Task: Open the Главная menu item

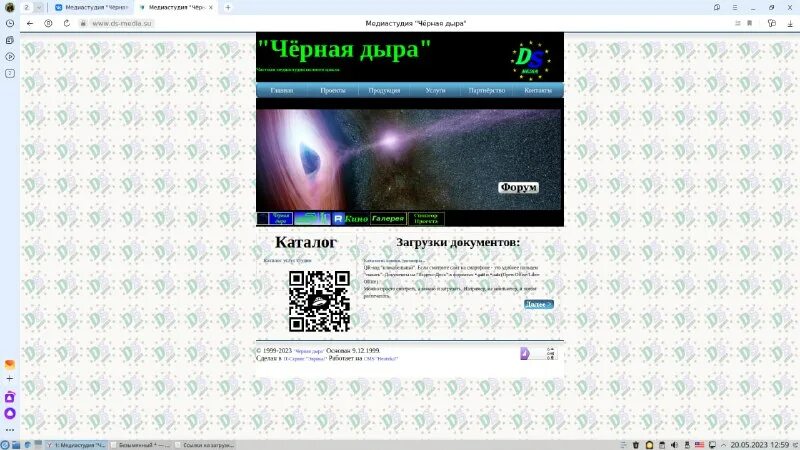Action: click(x=282, y=90)
